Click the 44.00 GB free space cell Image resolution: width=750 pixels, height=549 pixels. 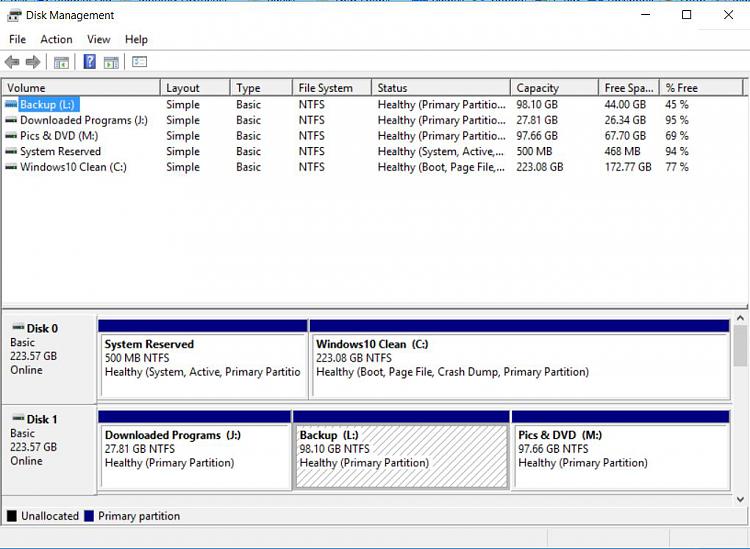click(625, 104)
